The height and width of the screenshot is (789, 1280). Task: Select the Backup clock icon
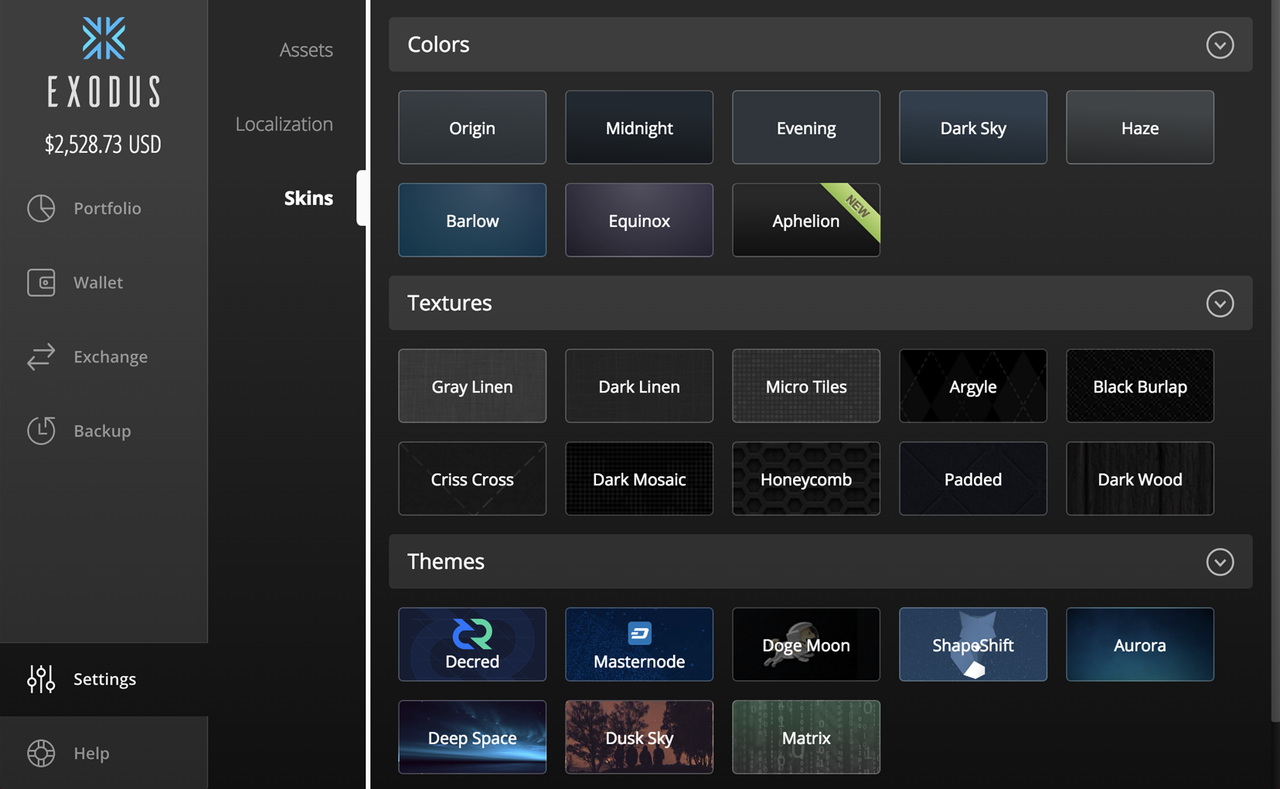tap(41, 431)
